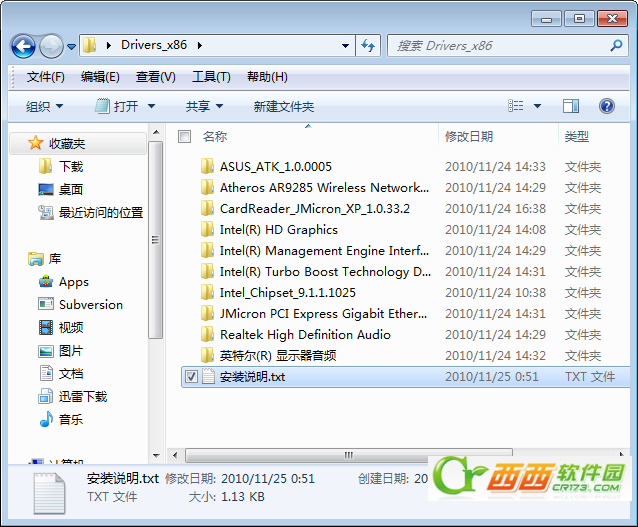The image size is (638, 527).
Task: Open the 视频 library
Action: (x=71, y=327)
